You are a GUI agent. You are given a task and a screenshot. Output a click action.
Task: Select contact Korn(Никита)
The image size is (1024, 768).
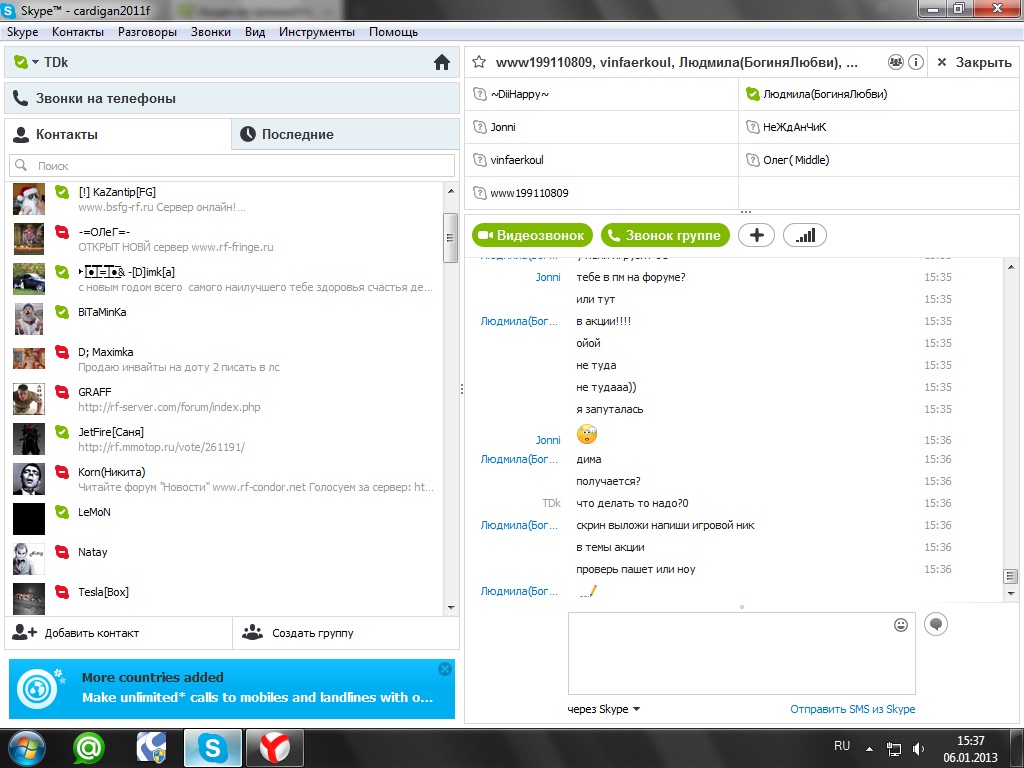click(225, 479)
